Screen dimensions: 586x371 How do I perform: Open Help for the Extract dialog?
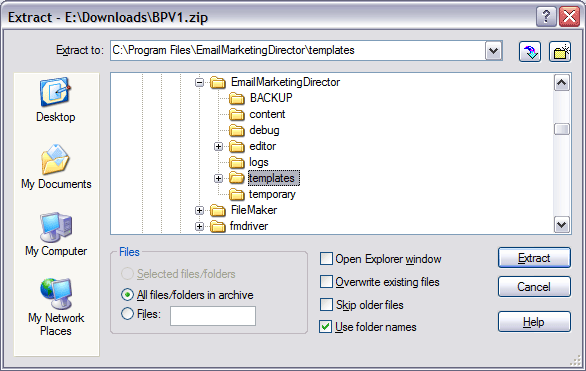[x=534, y=322]
